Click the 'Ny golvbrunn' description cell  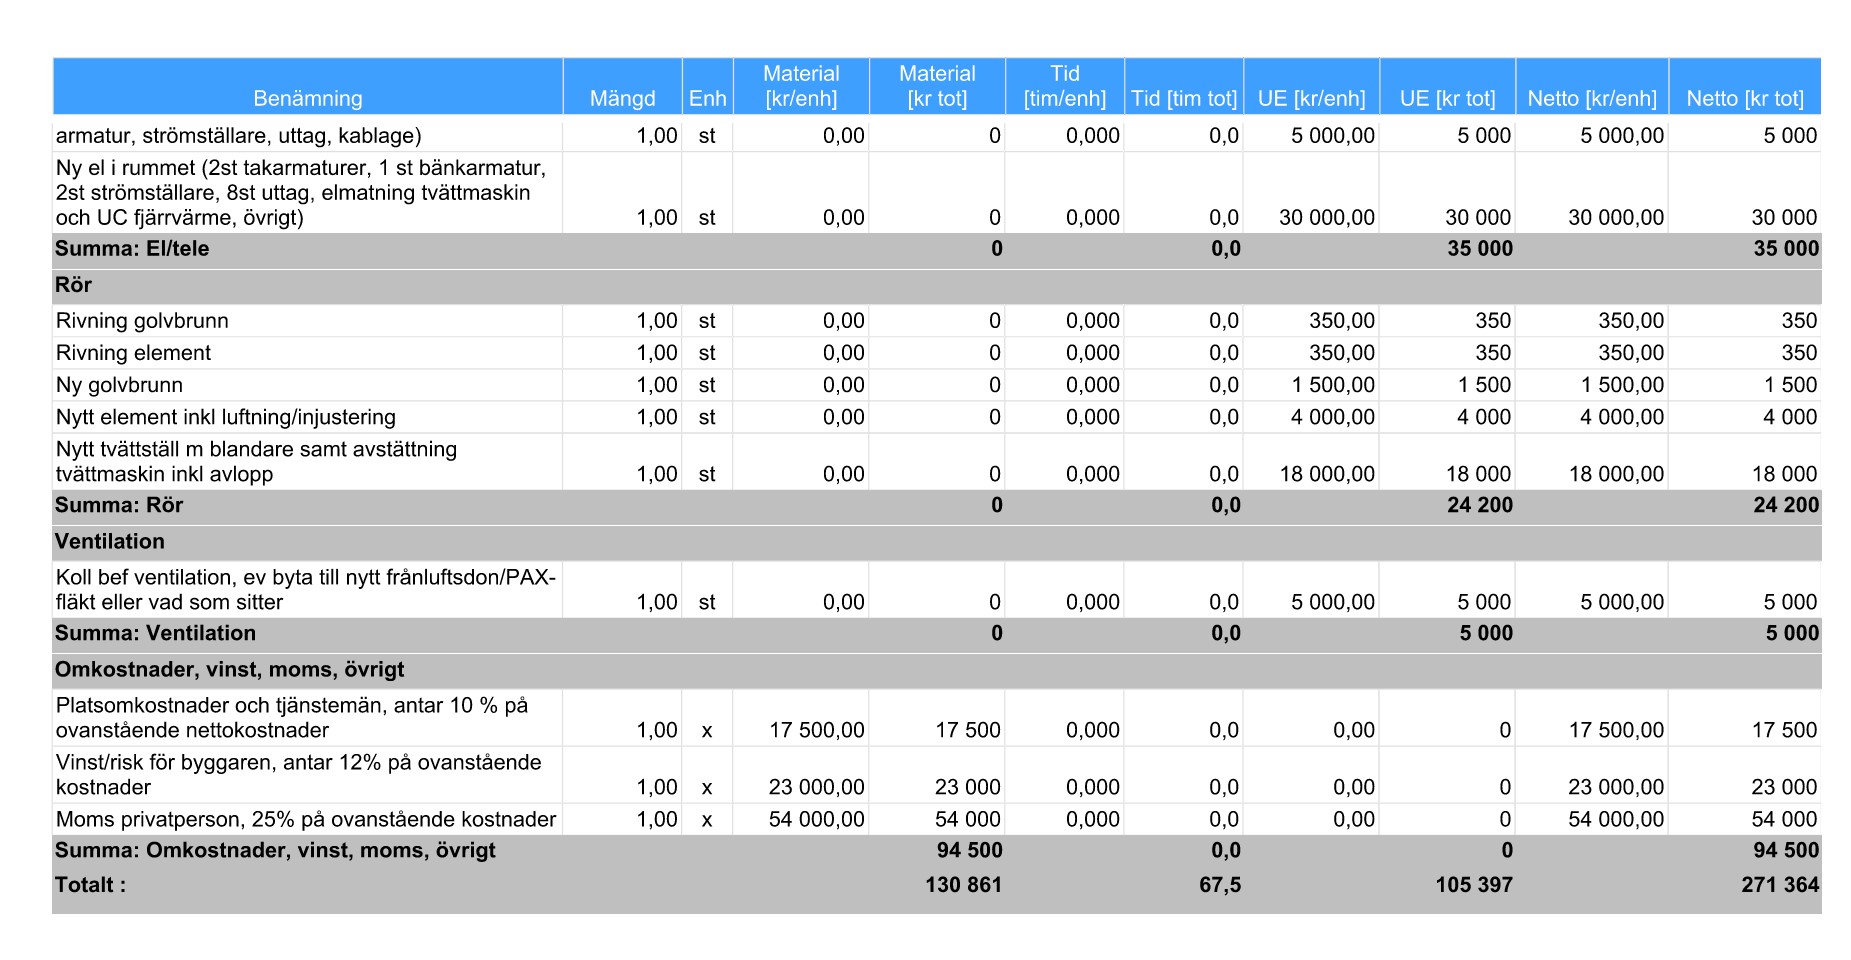[119, 385]
